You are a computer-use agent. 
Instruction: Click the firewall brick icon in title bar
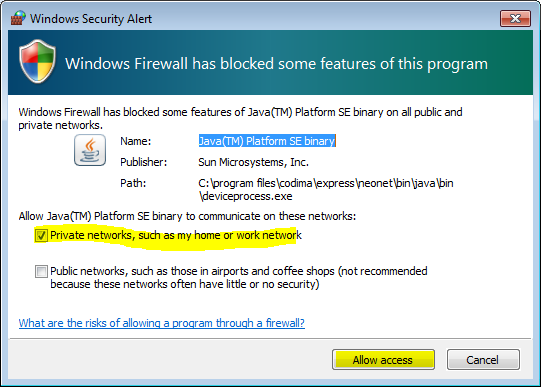coord(18,18)
